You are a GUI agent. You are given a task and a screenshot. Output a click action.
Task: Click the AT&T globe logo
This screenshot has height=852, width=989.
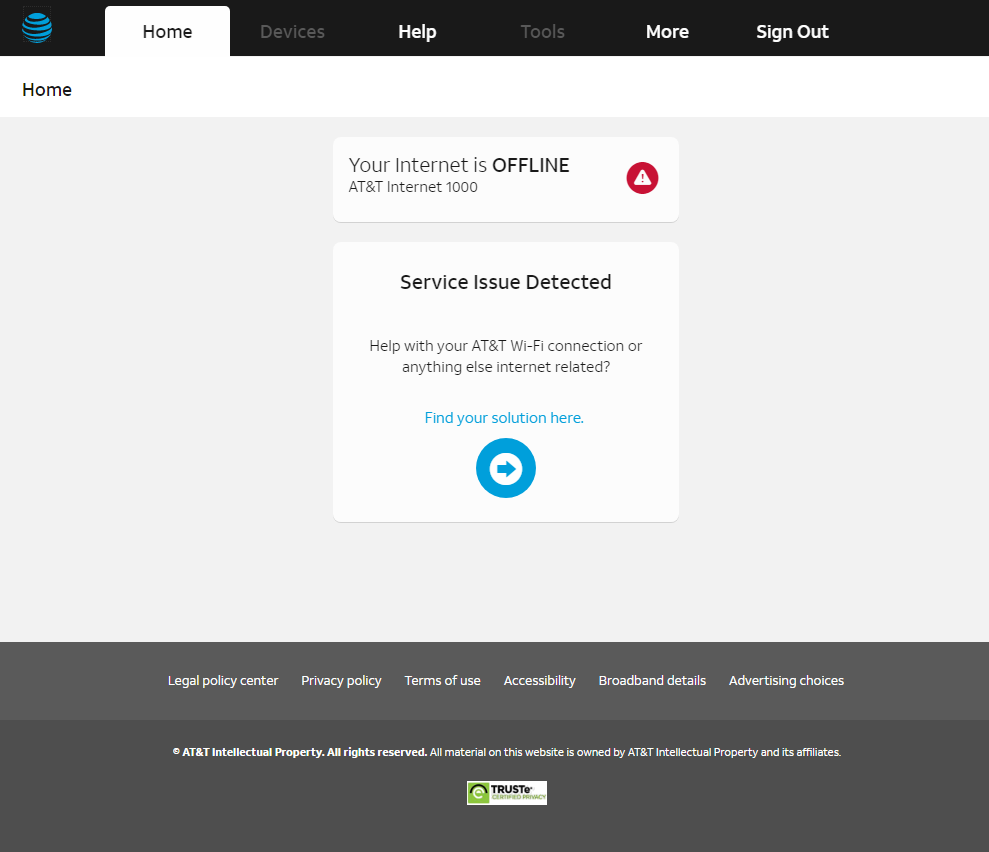[37, 28]
